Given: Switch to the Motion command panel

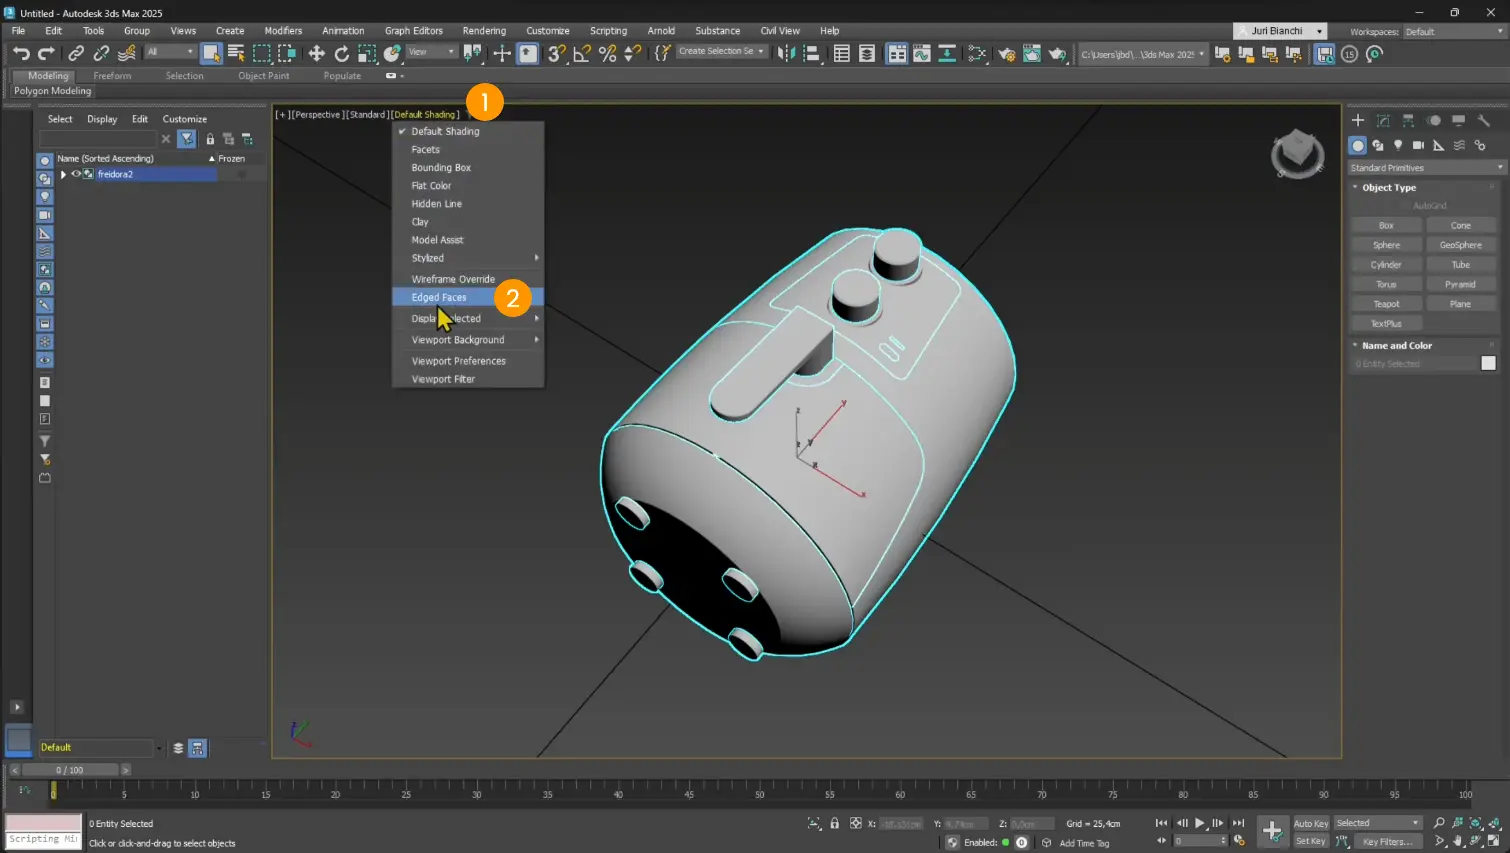Looking at the screenshot, I should point(1434,120).
